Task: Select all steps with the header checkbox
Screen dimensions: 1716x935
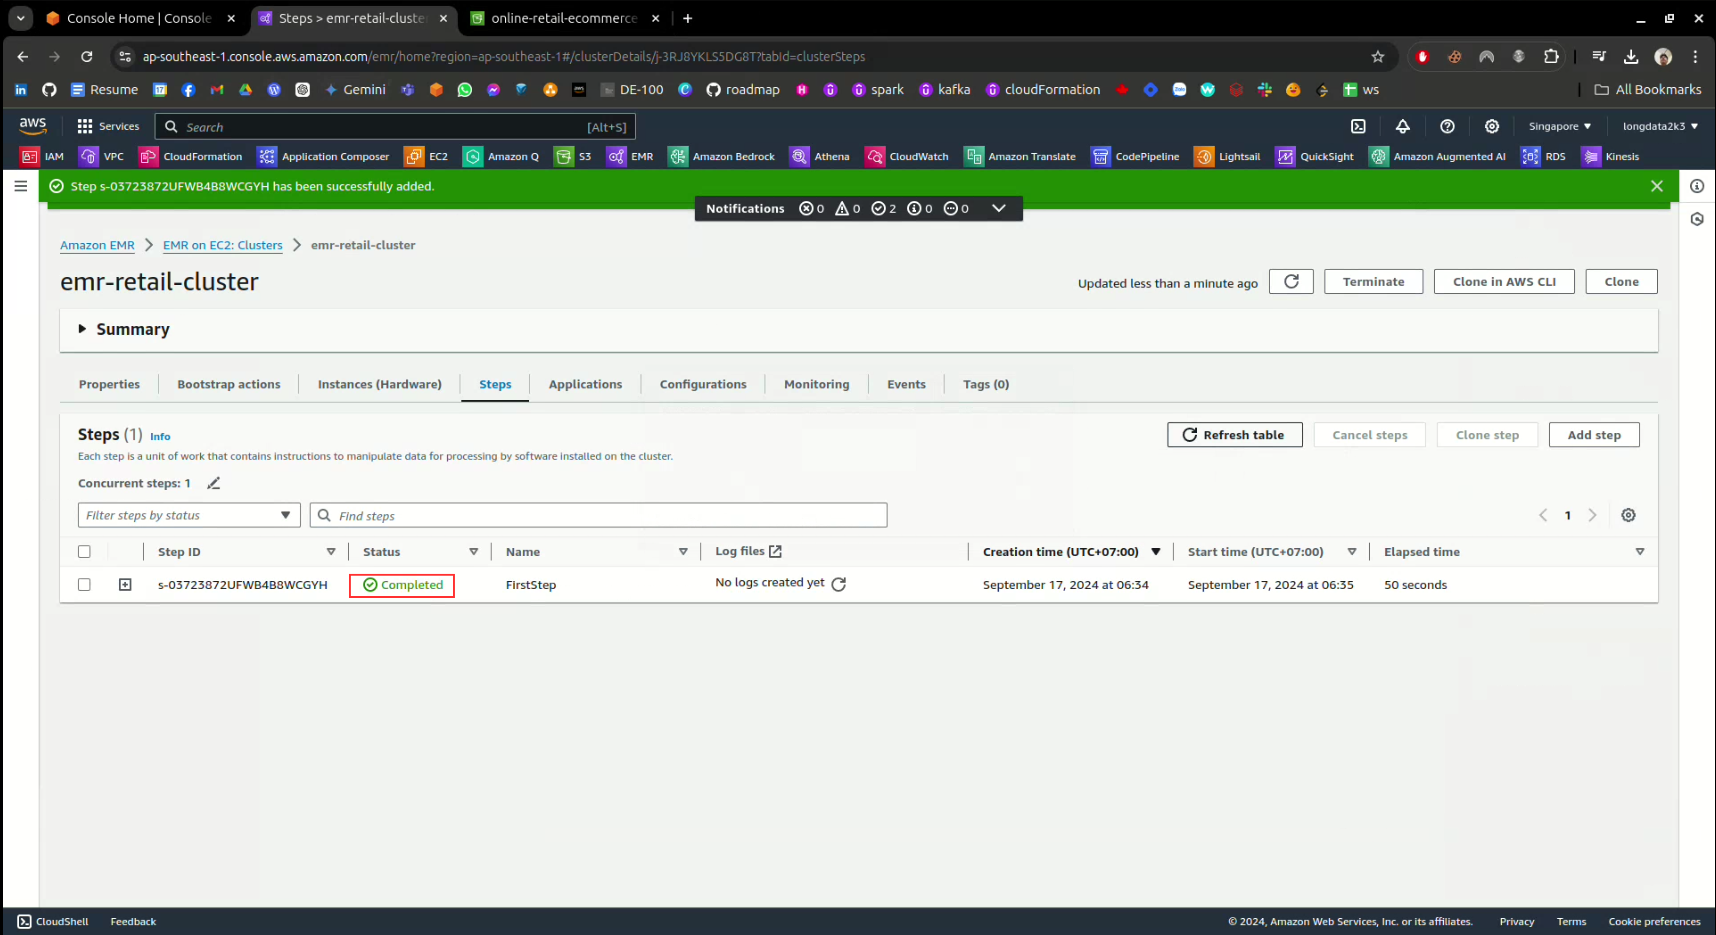Action: click(x=84, y=552)
